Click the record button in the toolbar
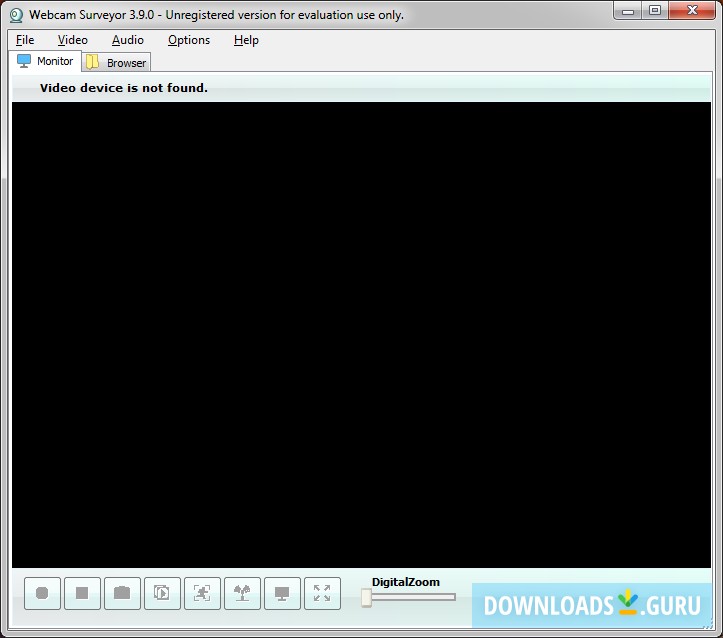 [x=42, y=593]
